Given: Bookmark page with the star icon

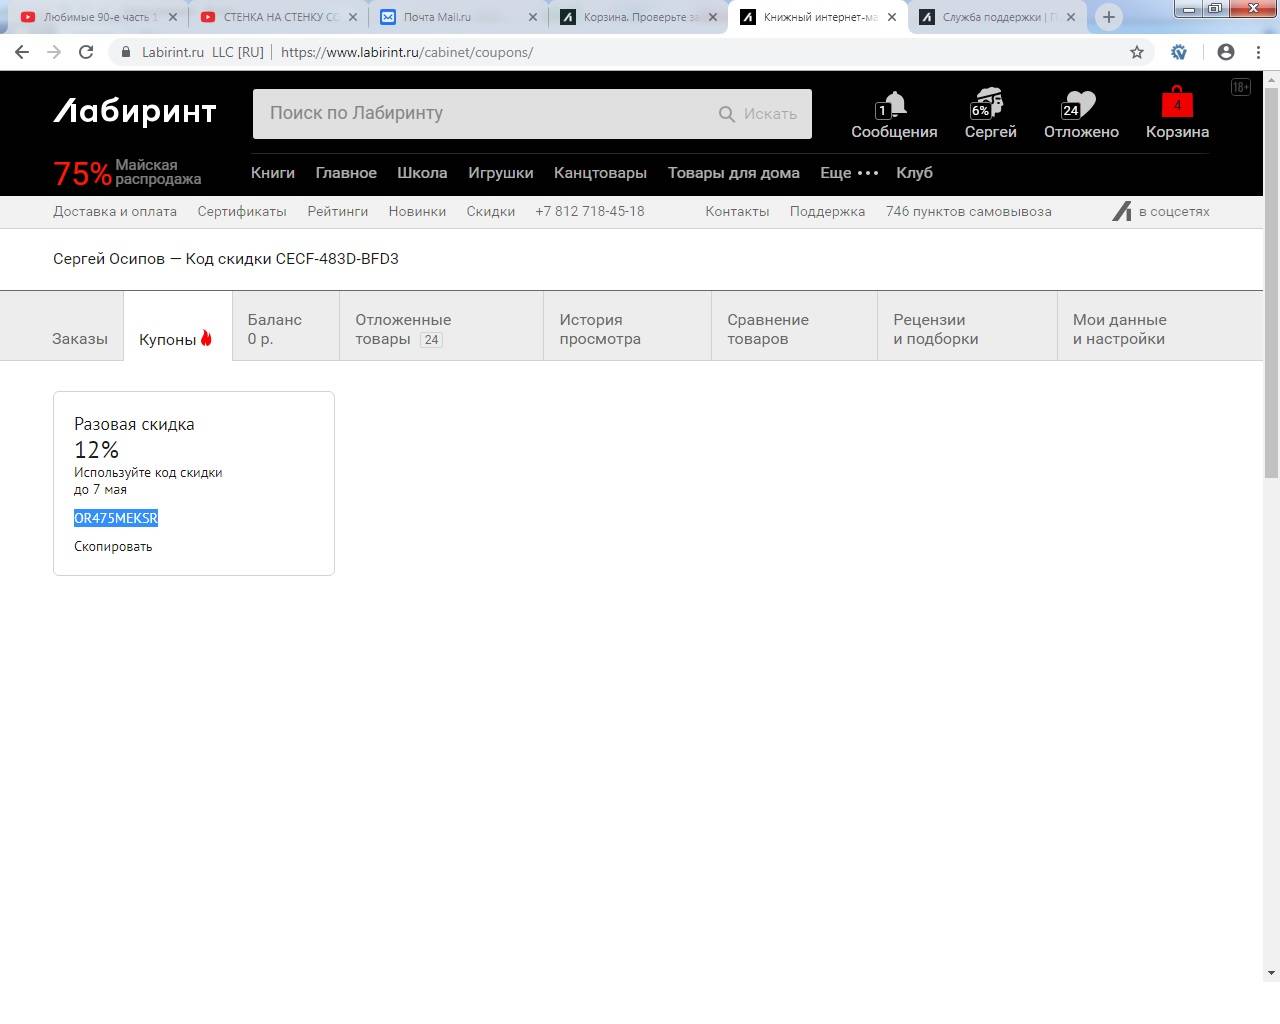Looking at the screenshot, I should click(x=1137, y=52).
